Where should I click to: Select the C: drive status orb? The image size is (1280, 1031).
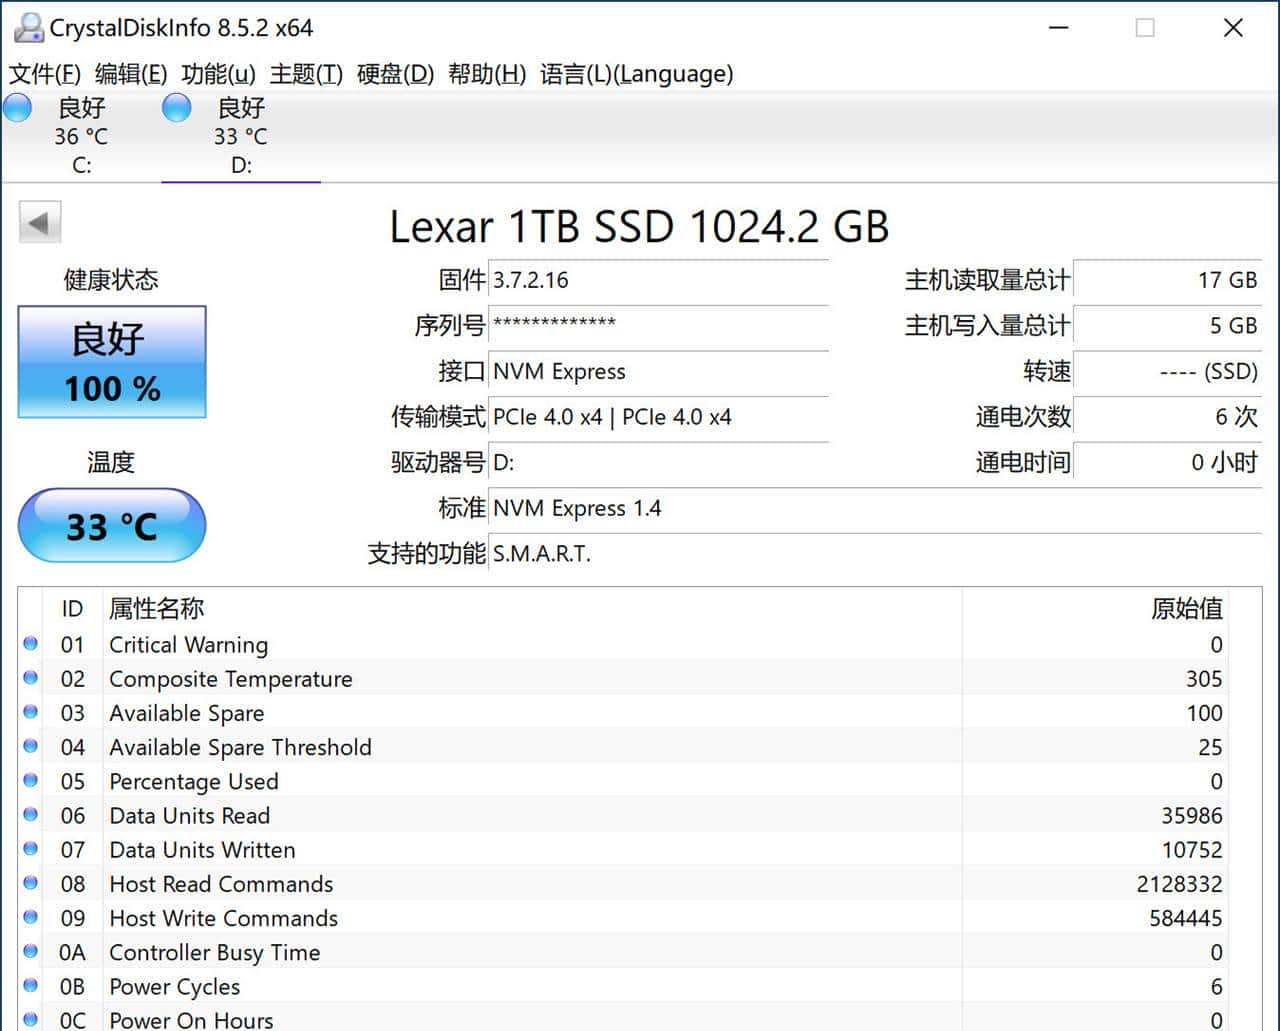tap(18, 108)
